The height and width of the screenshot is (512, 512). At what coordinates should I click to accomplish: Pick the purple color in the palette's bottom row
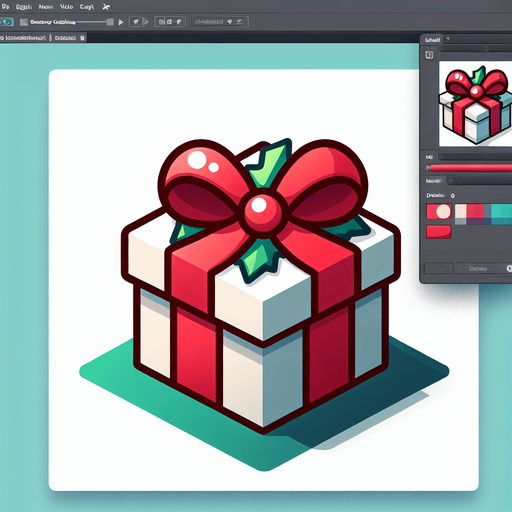coord(475,221)
